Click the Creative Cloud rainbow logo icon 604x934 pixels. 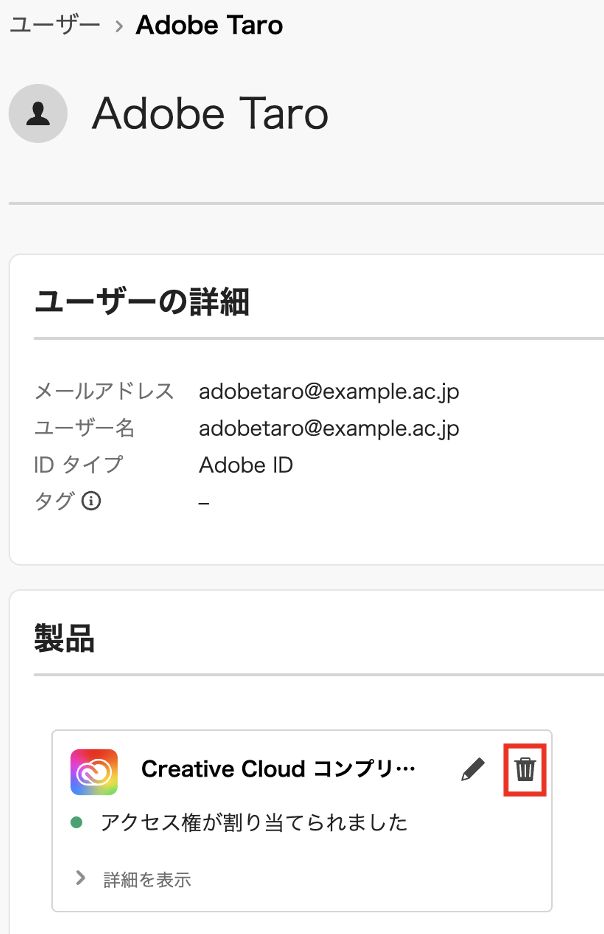pyautogui.click(x=95, y=771)
